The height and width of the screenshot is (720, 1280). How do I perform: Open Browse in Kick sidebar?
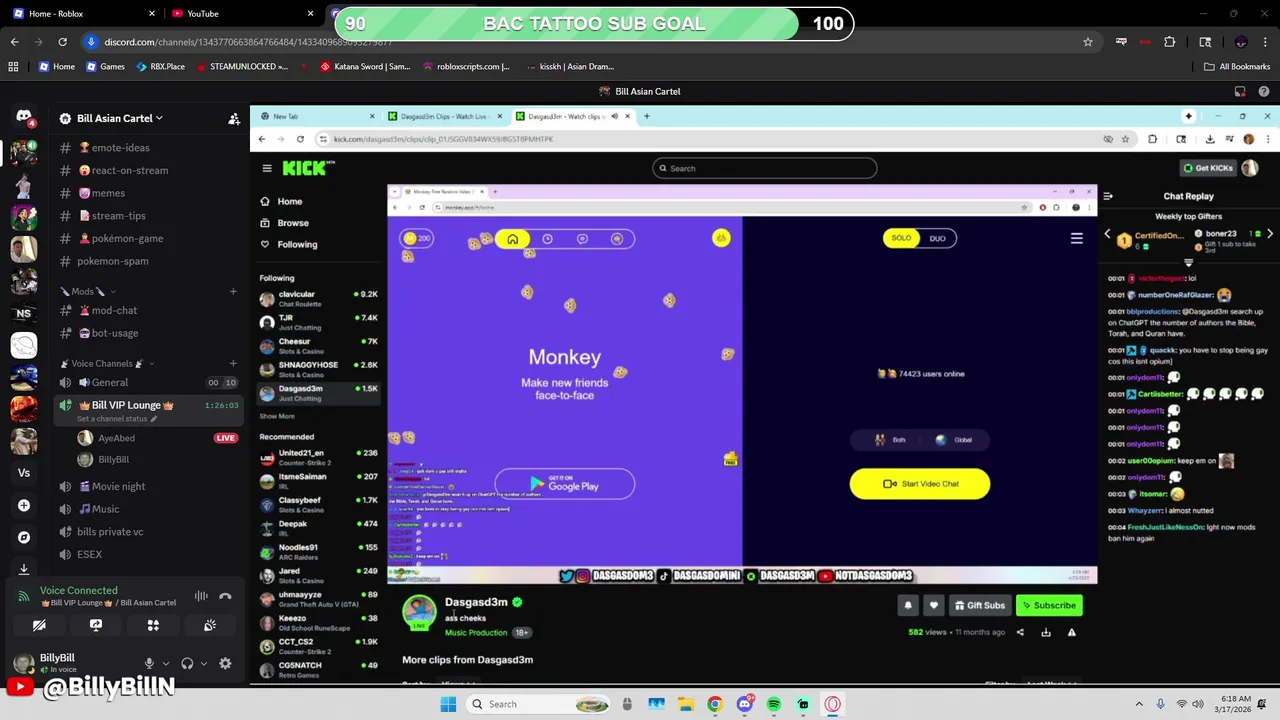293,223
